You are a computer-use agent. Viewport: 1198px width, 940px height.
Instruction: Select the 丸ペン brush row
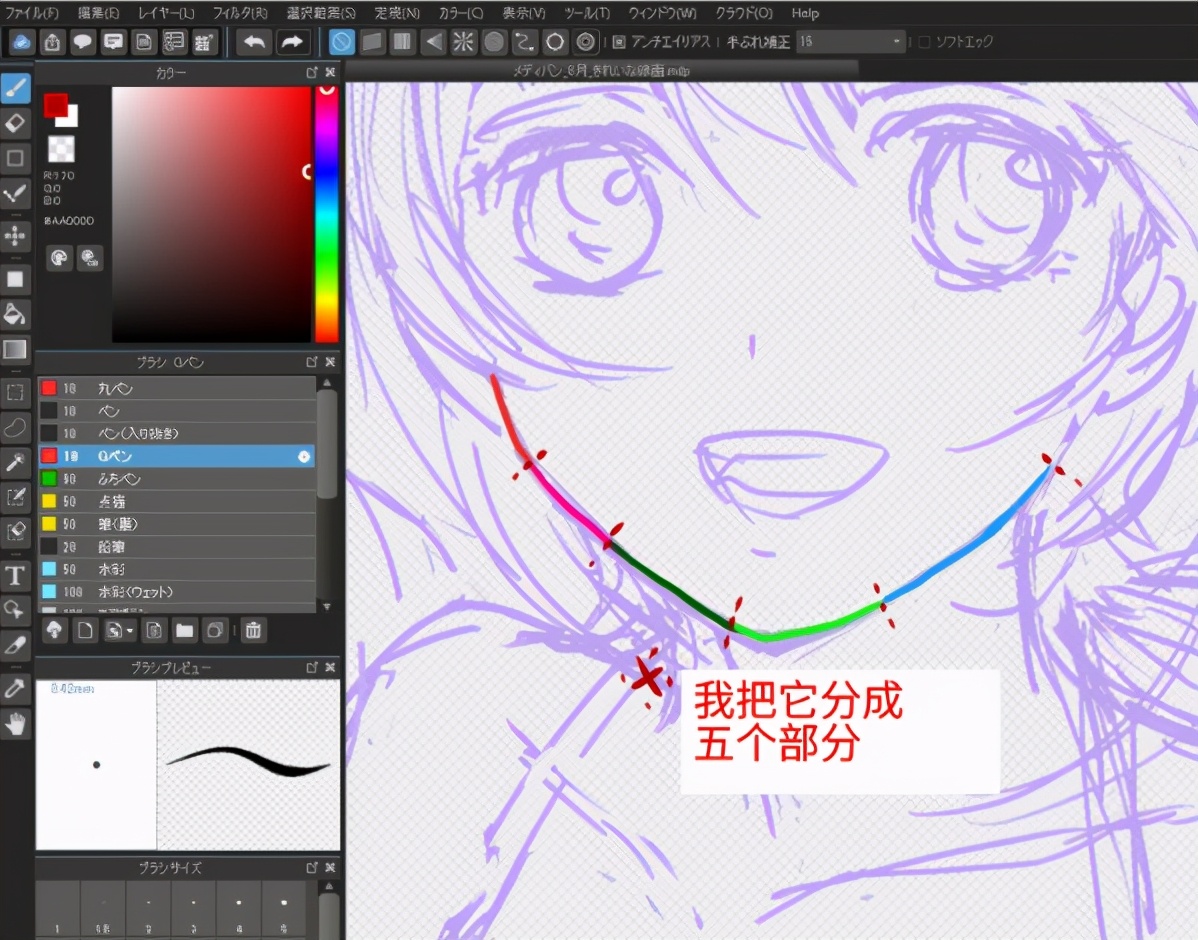(x=176, y=388)
